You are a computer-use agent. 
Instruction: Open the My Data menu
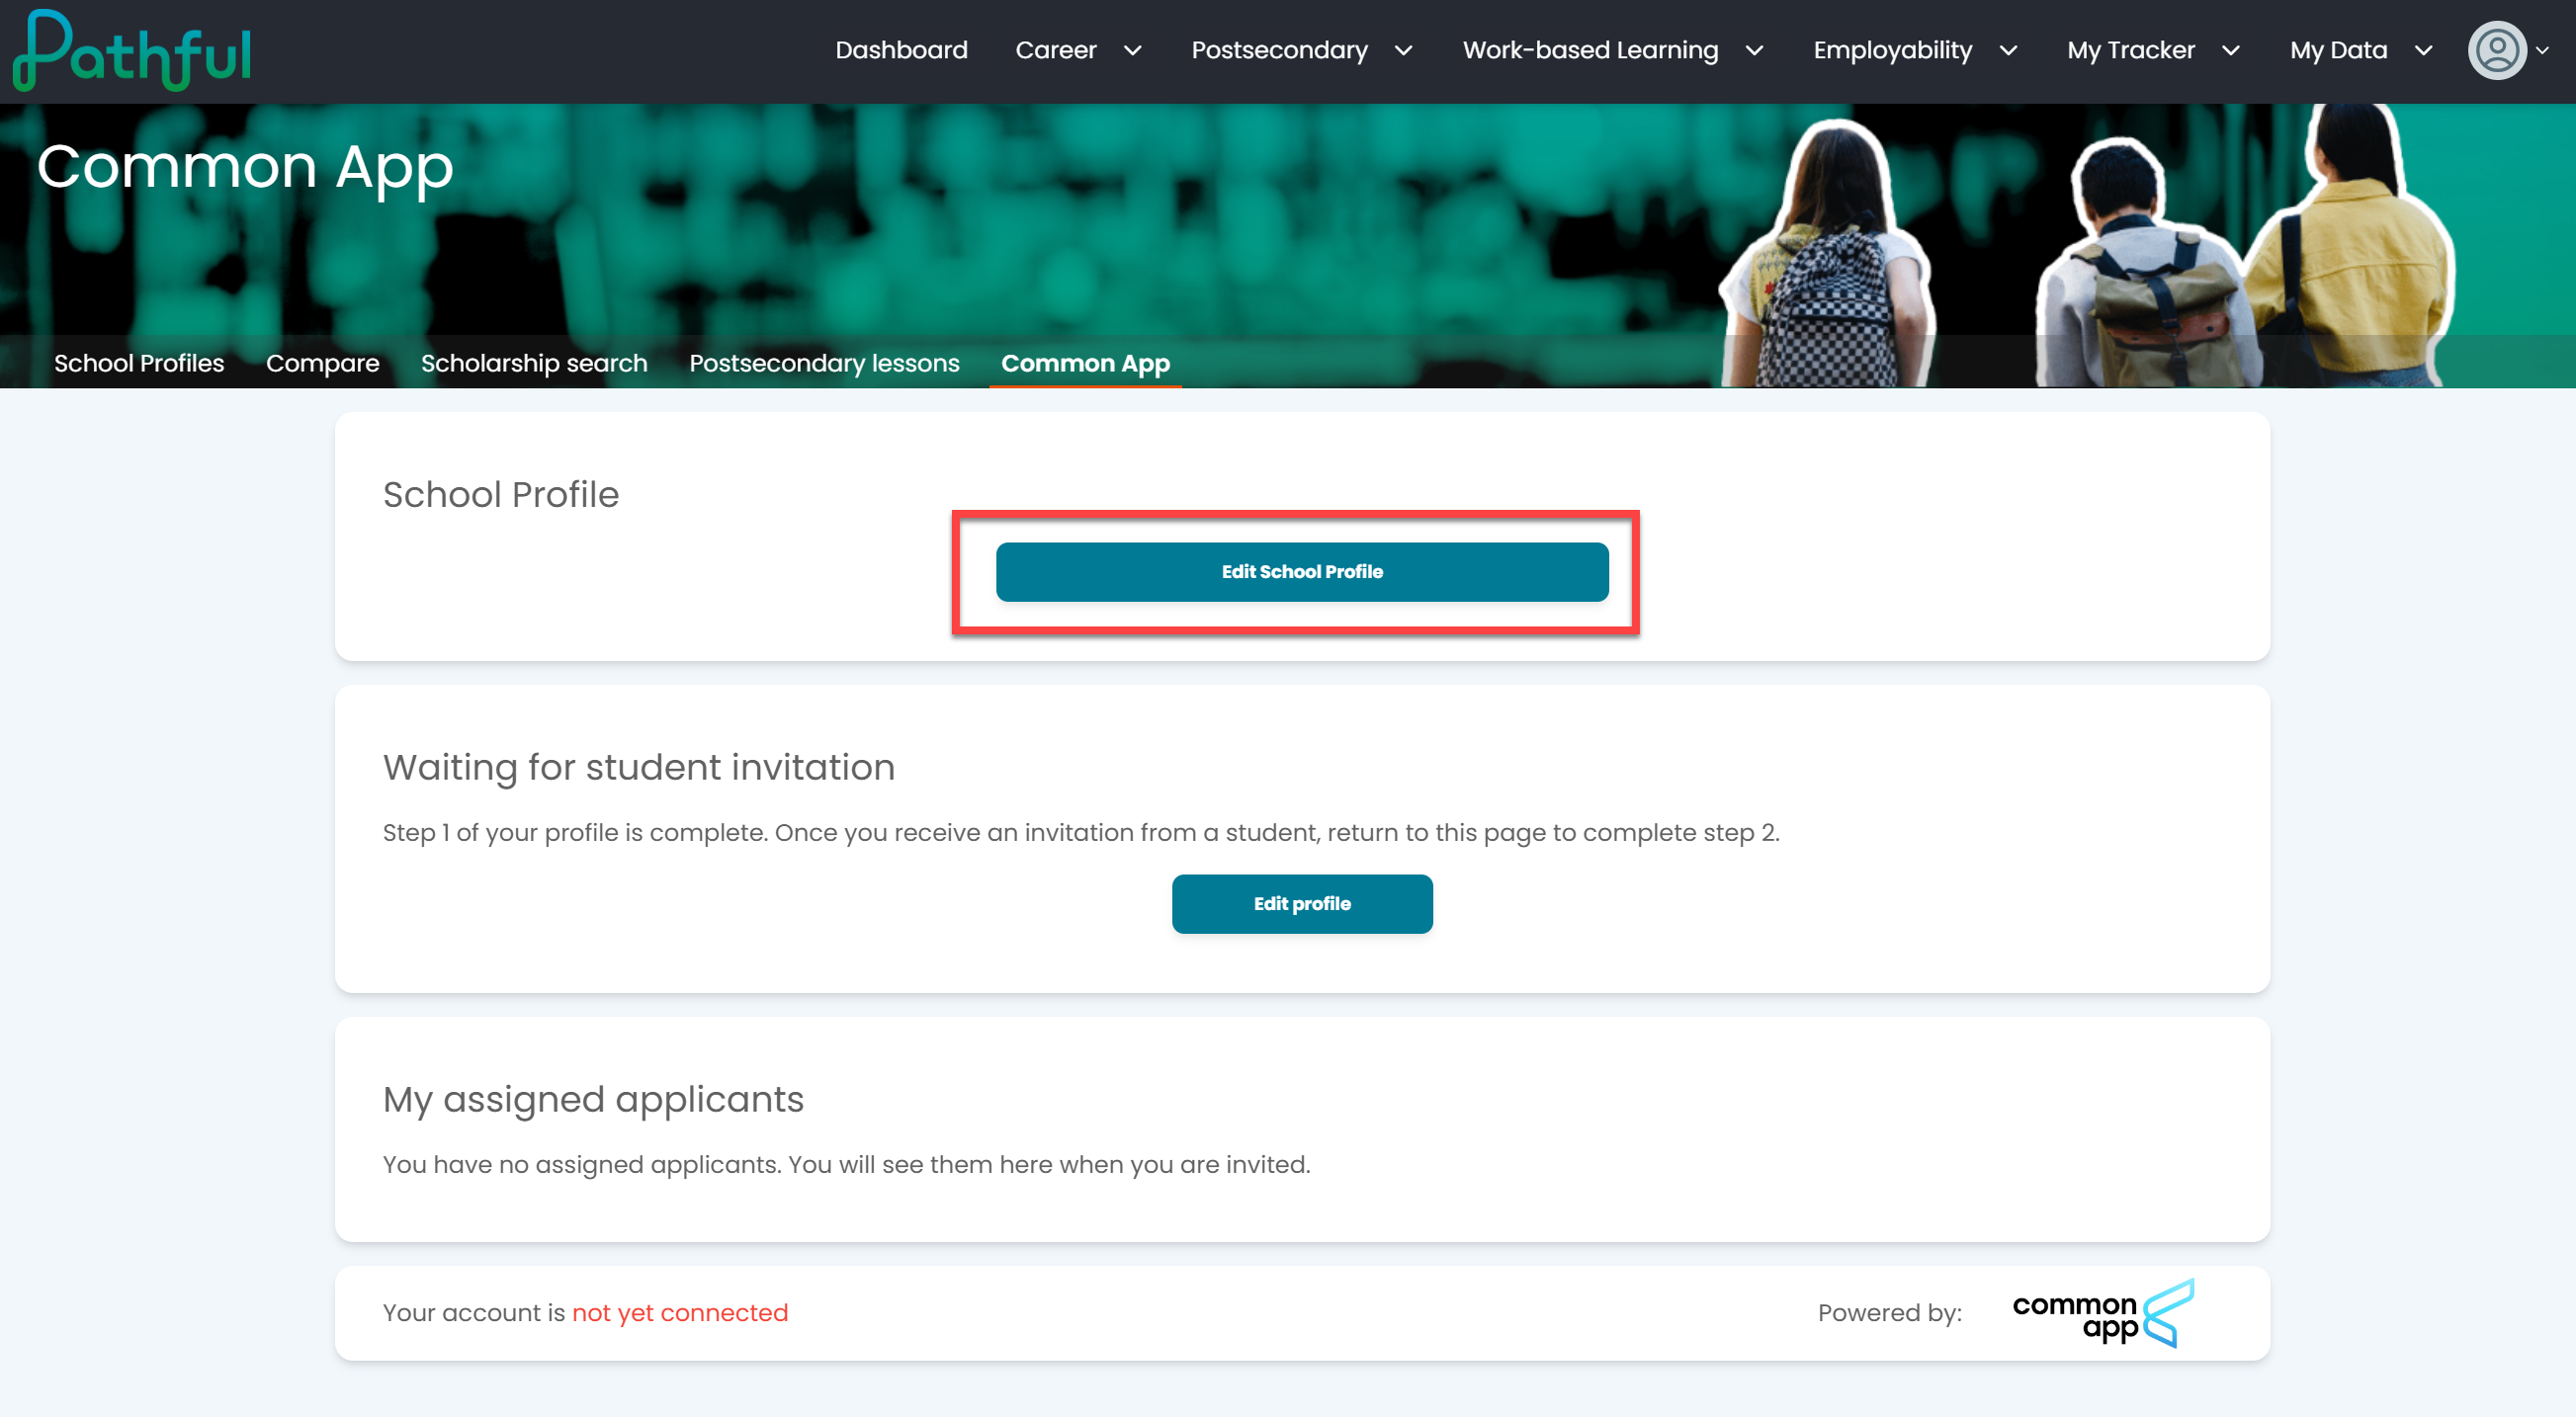[x=2338, y=50]
